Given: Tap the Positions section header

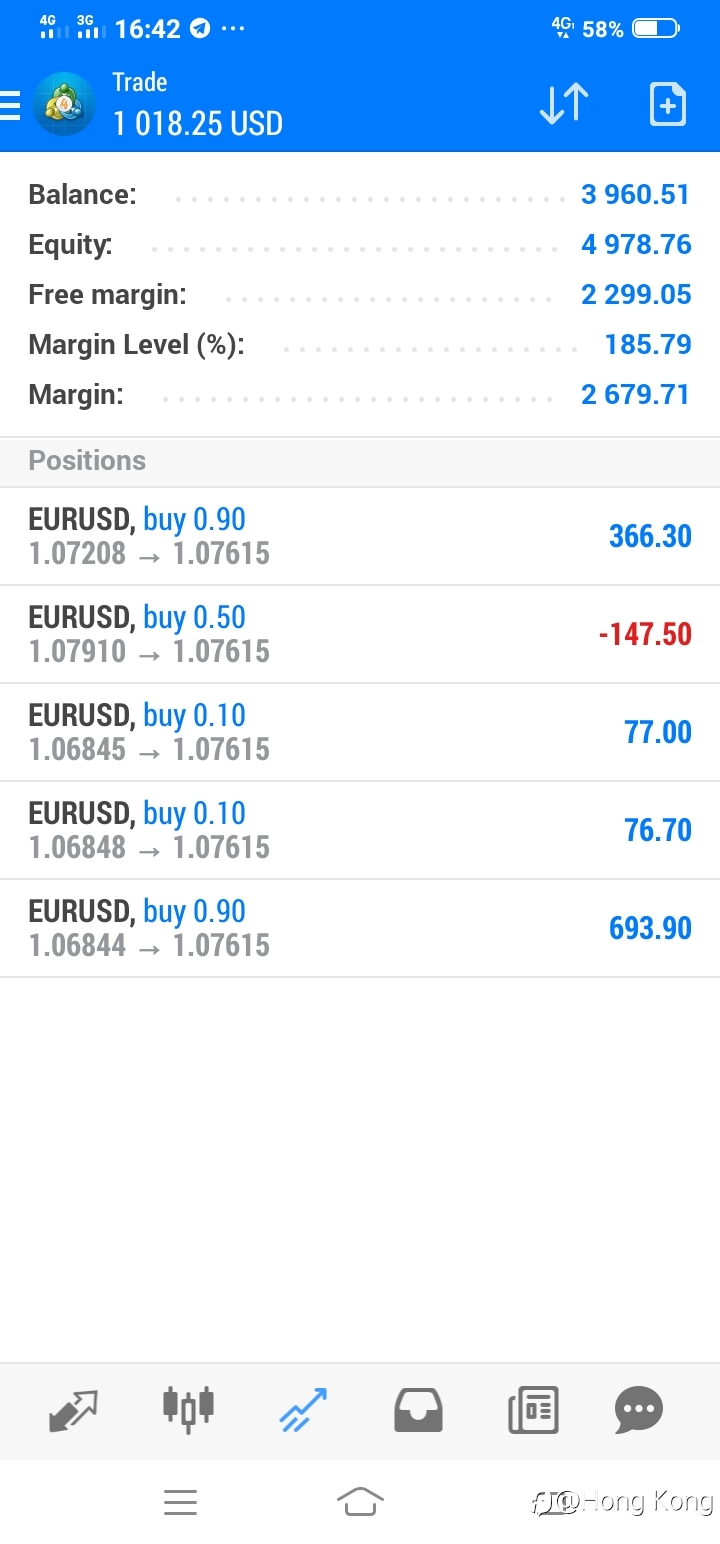Looking at the screenshot, I should pyautogui.click(x=360, y=462).
